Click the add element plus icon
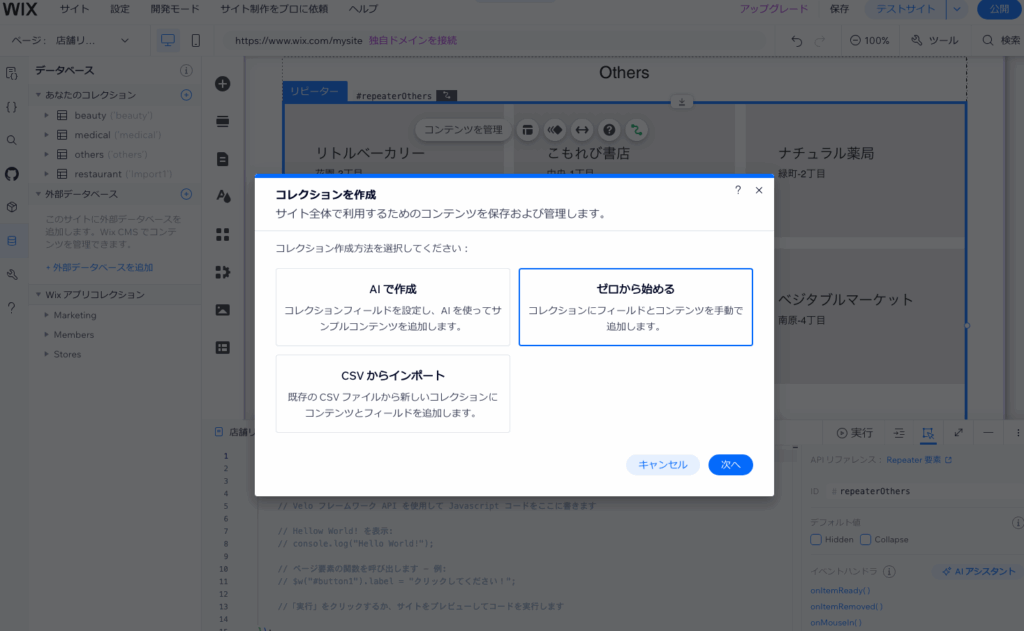The height and width of the screenshot is (631, 1024). click(222, 85)
